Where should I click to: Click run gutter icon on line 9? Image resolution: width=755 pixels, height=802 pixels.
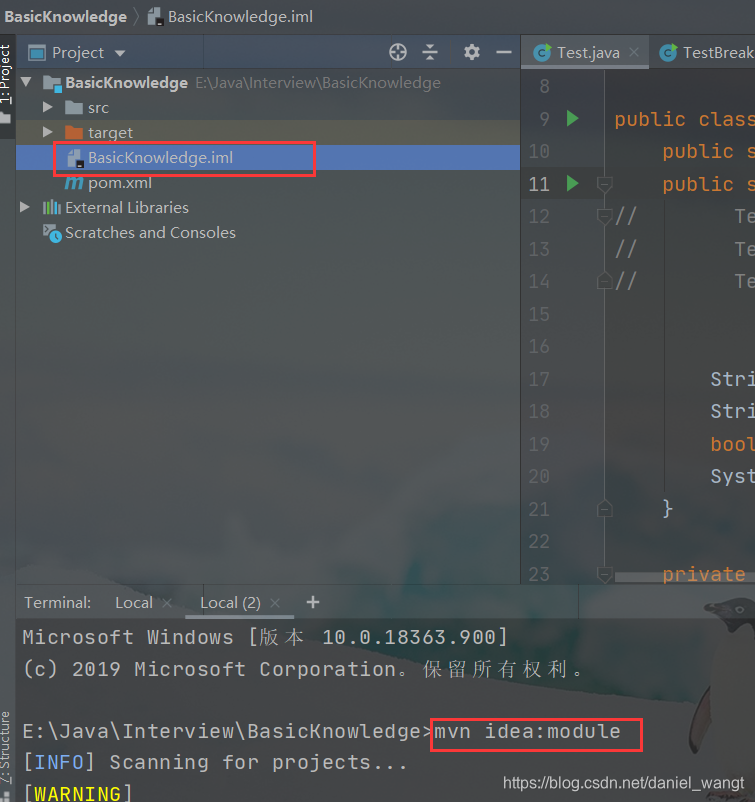click(x=572, y=118)
